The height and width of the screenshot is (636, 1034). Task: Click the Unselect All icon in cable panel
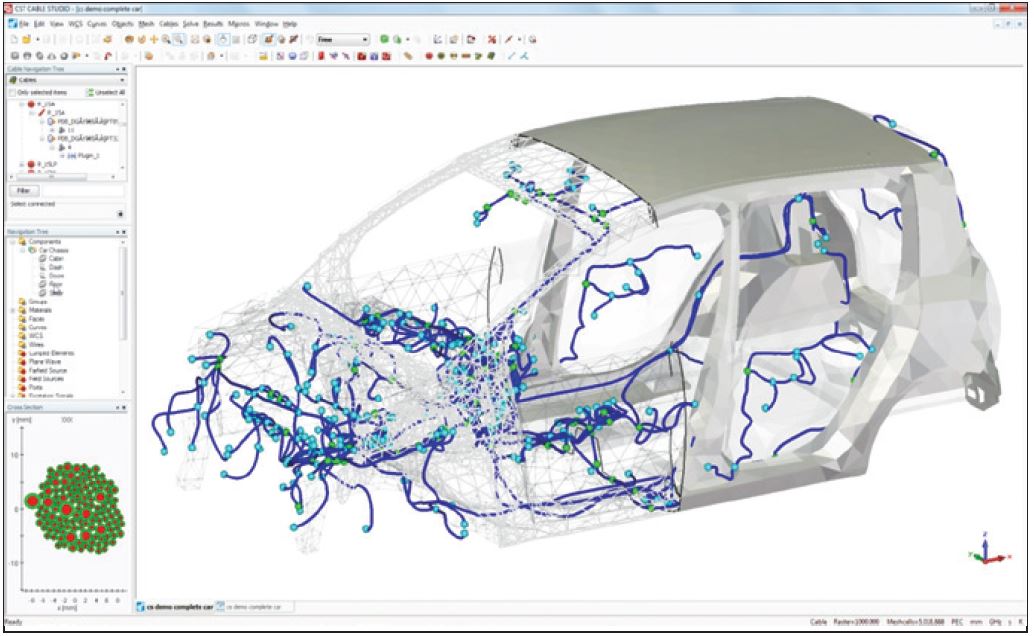point(90,92)
